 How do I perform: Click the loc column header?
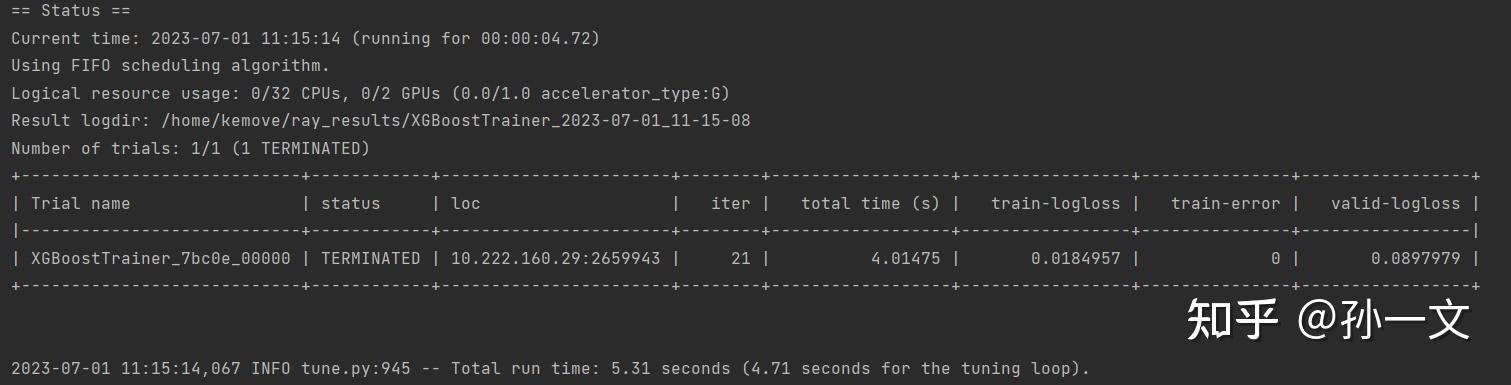tap(466, 203)
